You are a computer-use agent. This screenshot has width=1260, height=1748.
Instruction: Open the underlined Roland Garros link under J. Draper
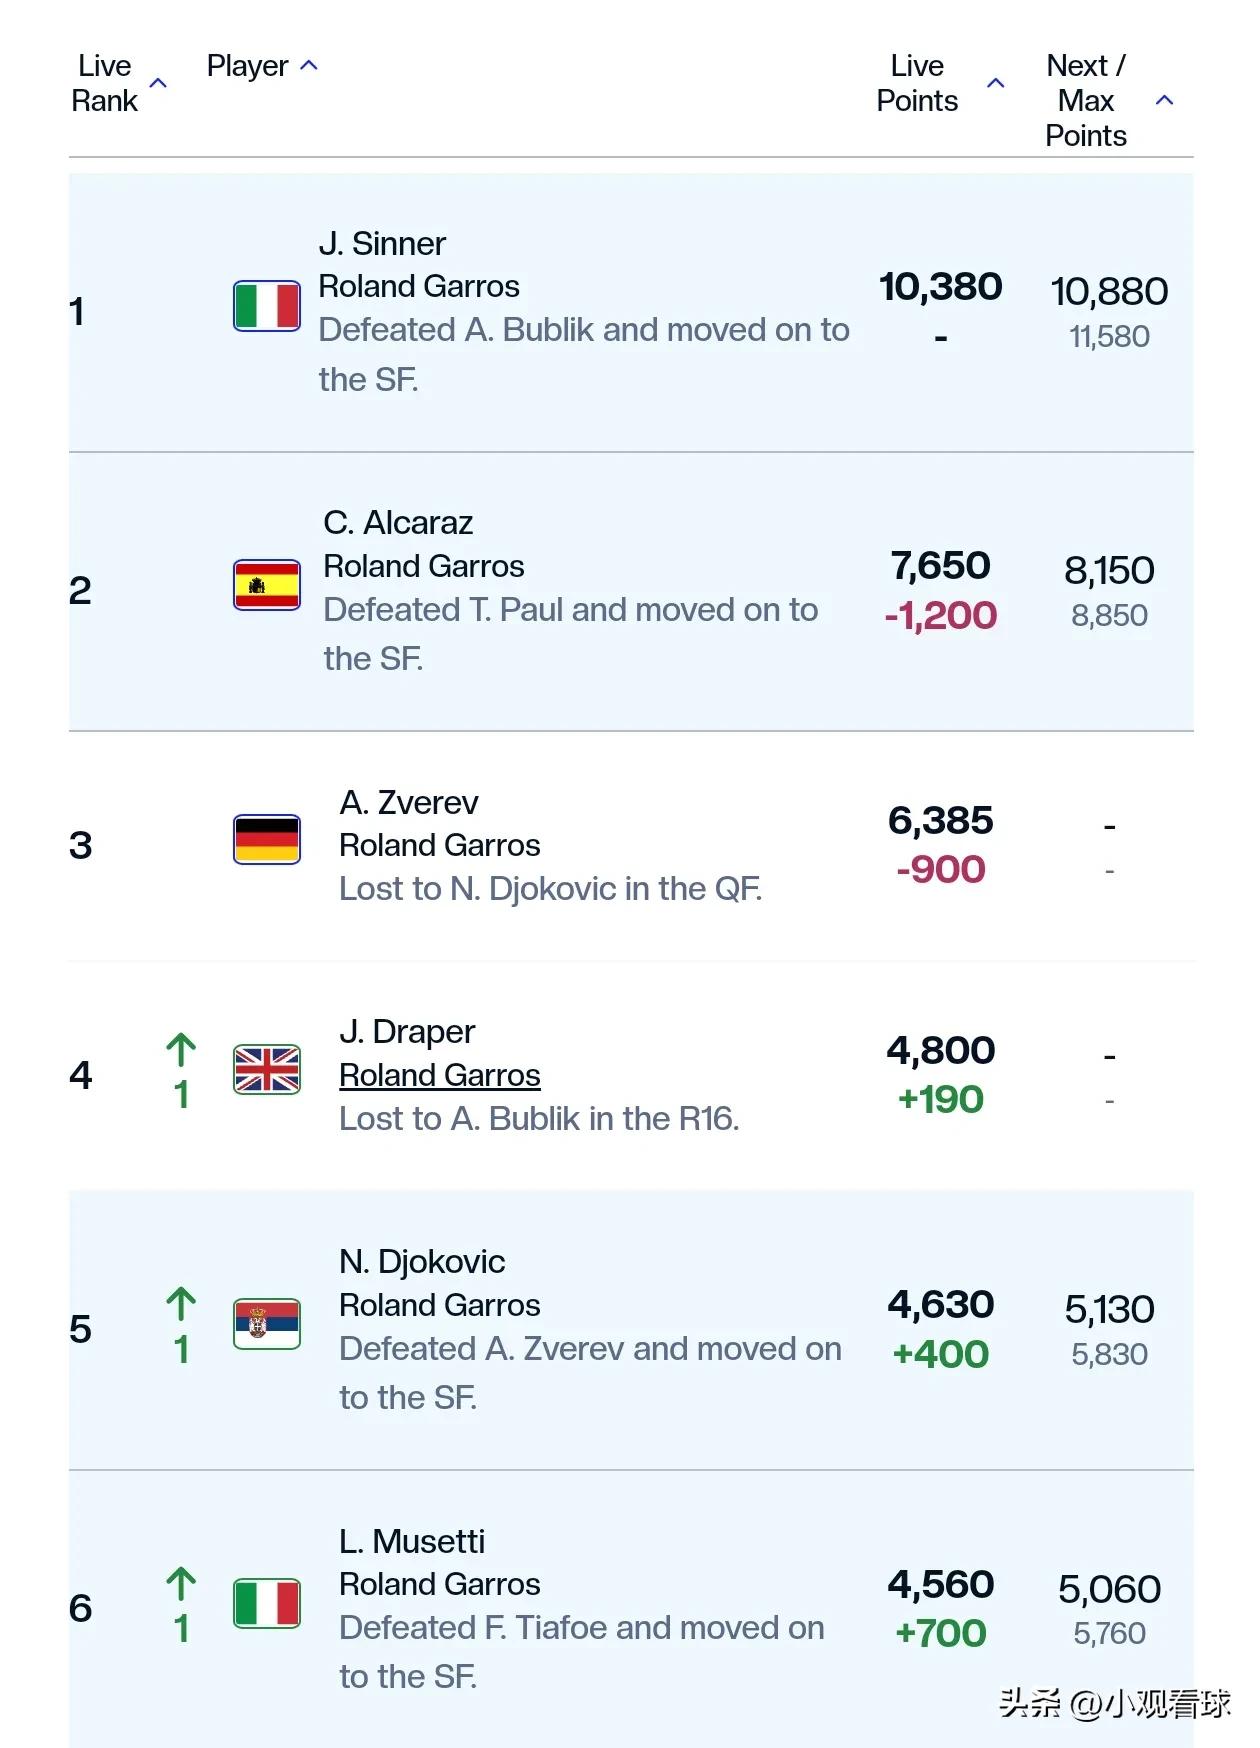[440, 1075]
